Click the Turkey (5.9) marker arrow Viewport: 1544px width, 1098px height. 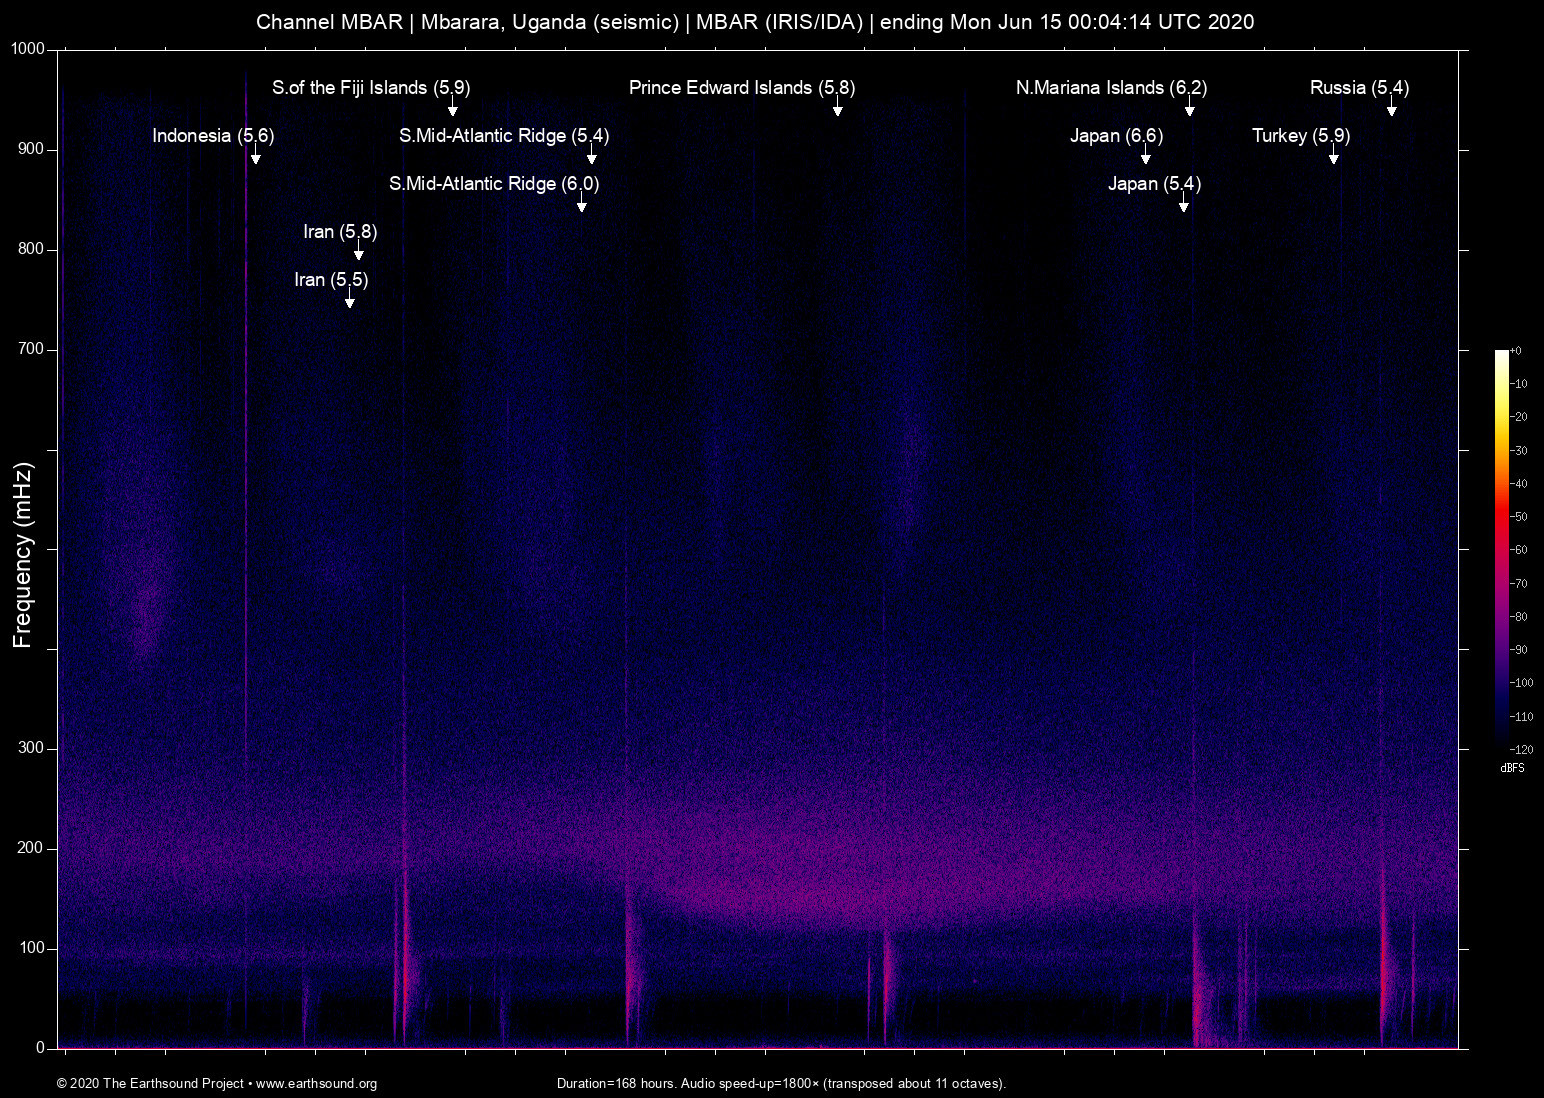pyautogui.click(x=1333, y=158)
